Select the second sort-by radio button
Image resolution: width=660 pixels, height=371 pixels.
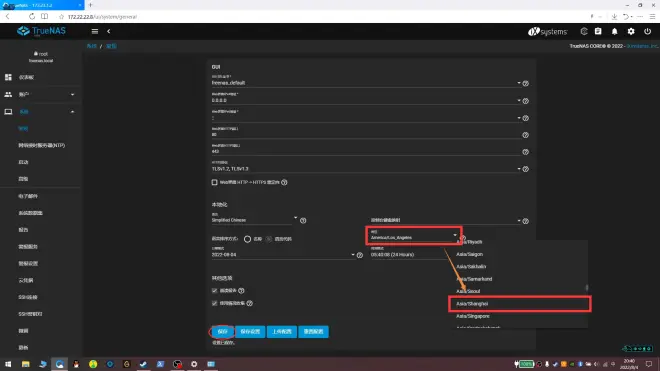tap(269, 239)
